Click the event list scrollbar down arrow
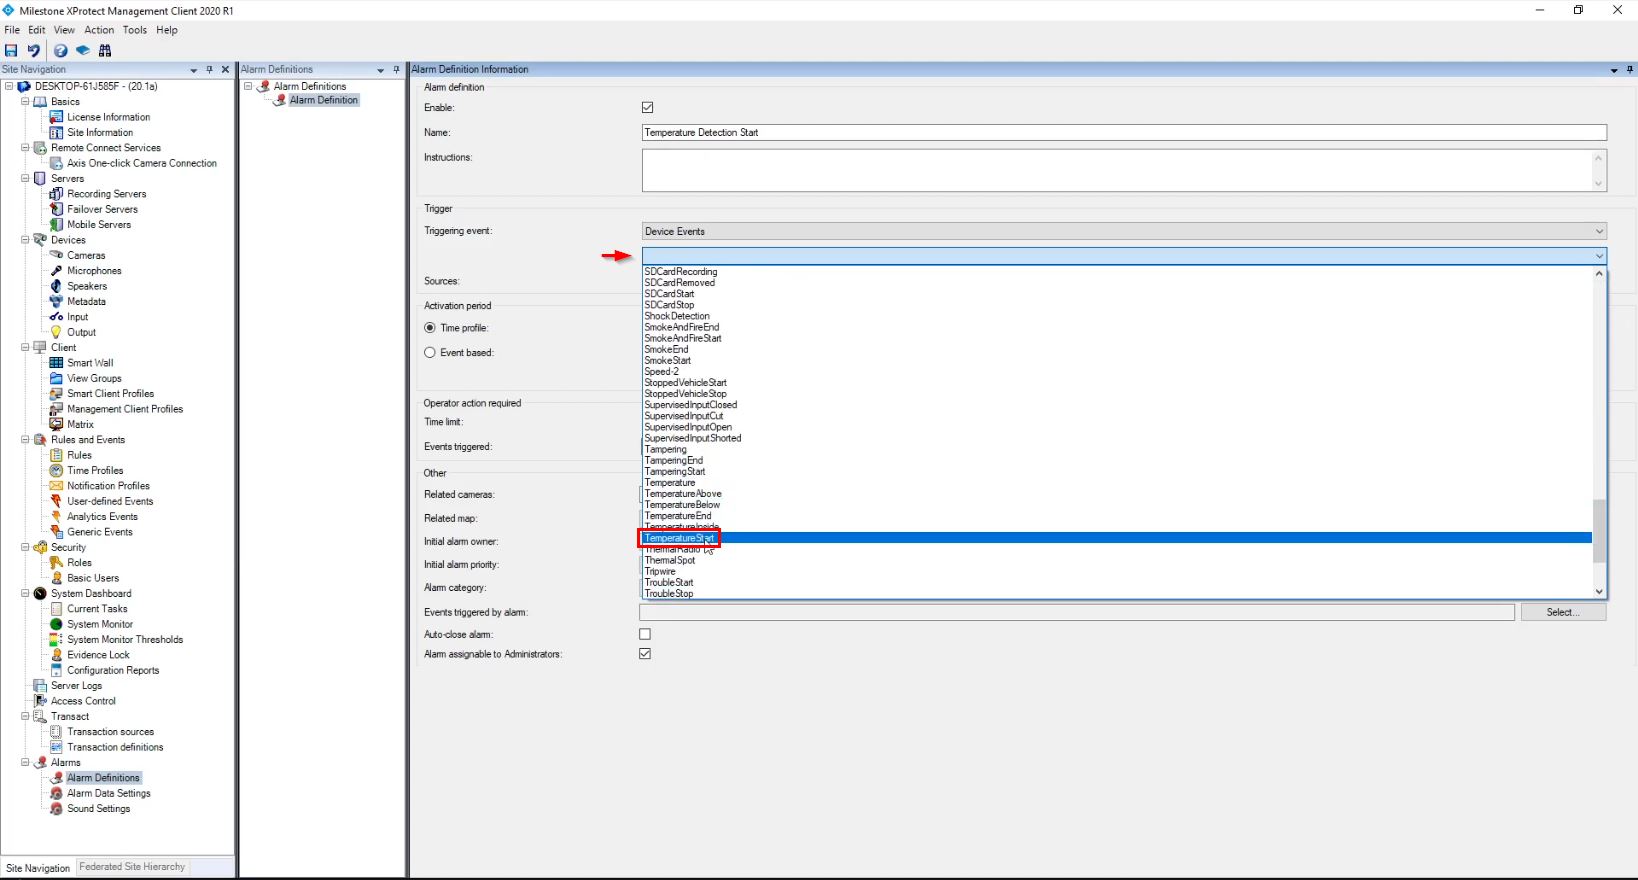Image resolution: width=1638 pixels, height=880 pixels. pyautogui.click(x=1598, y=592)
